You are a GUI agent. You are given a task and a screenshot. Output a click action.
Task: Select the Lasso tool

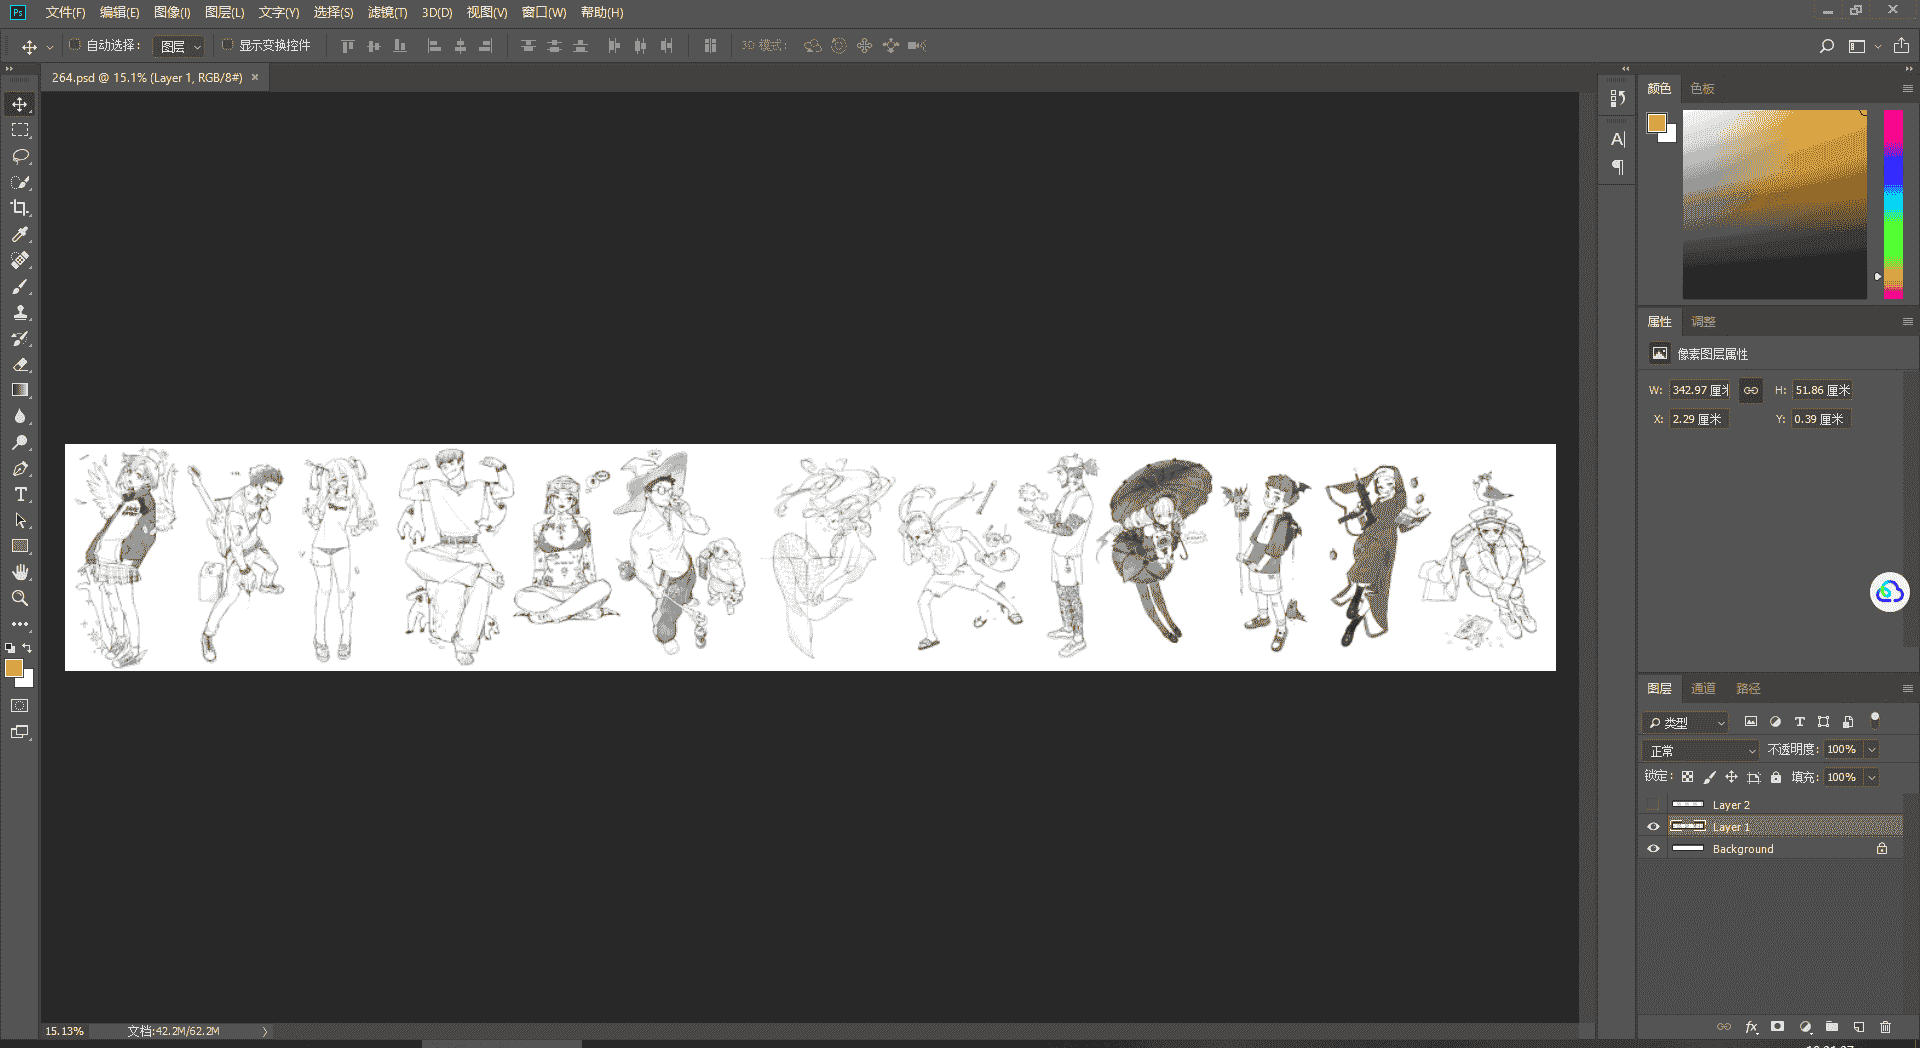[x=20, y=156]
